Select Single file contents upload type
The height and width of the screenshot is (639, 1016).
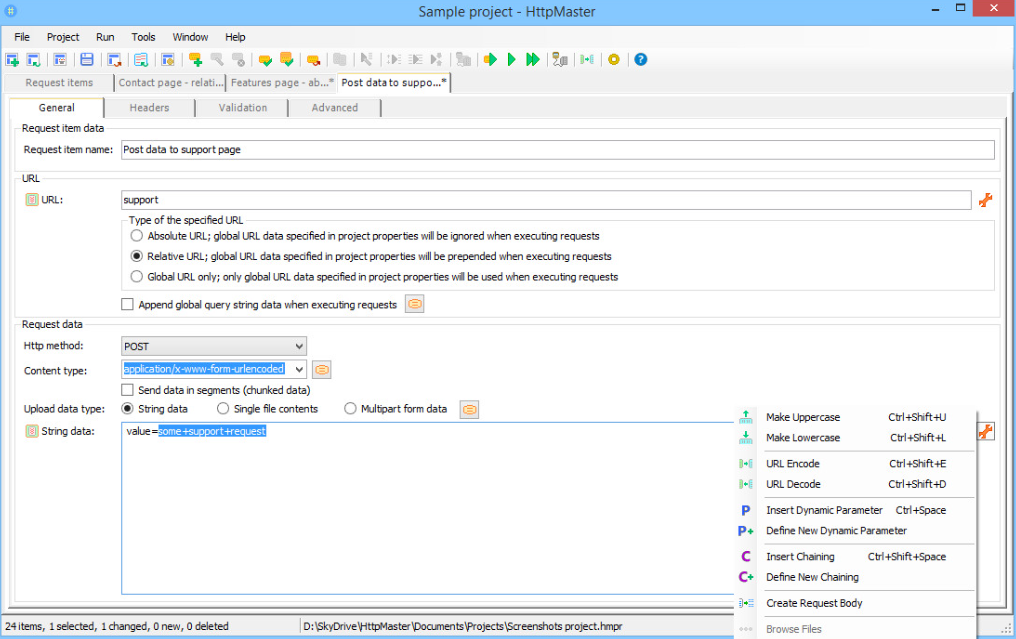[x=223, y=409]
